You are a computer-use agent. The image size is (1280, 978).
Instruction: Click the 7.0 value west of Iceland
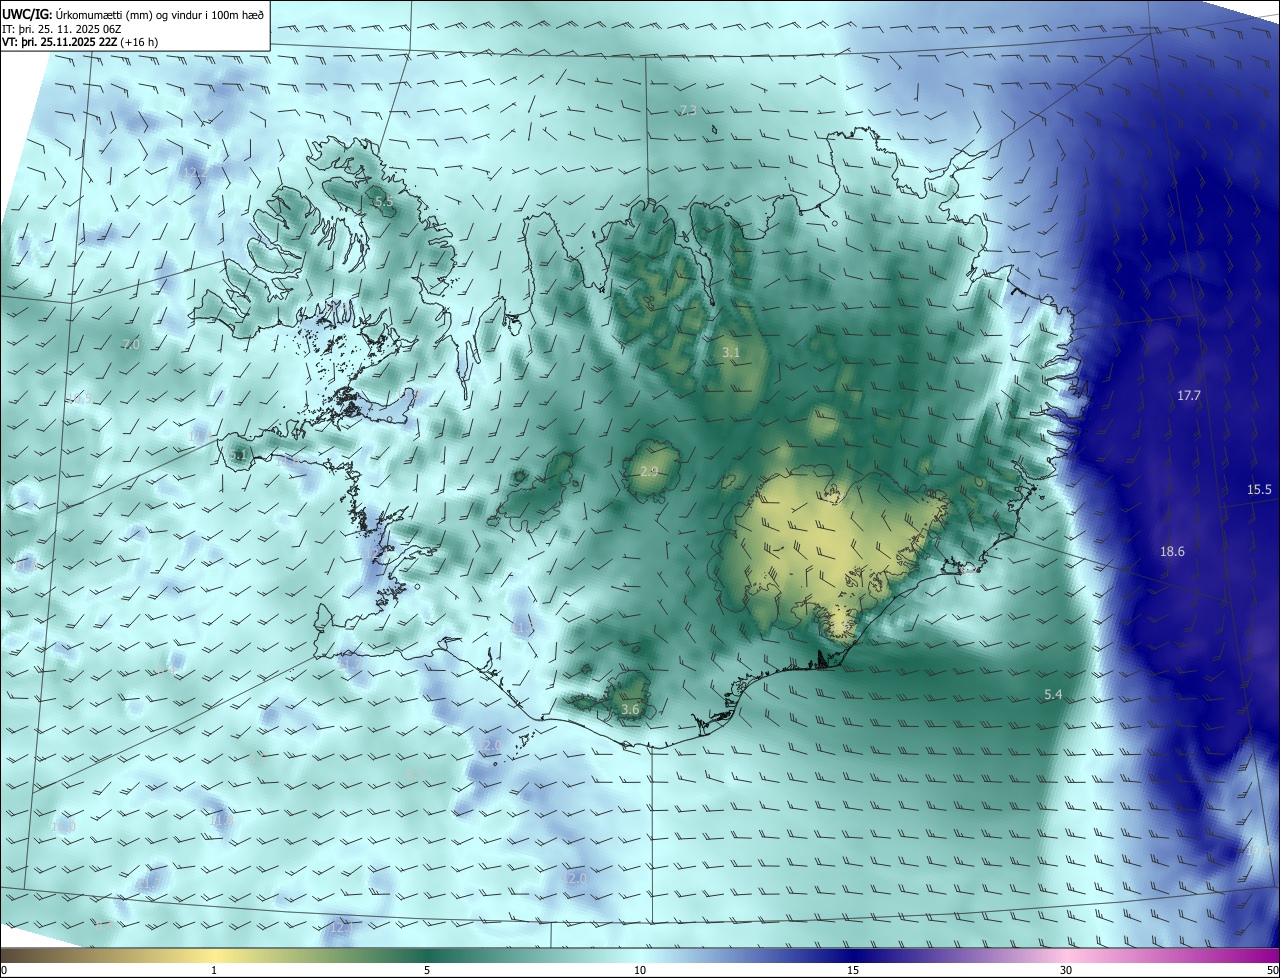pos(131,344)
